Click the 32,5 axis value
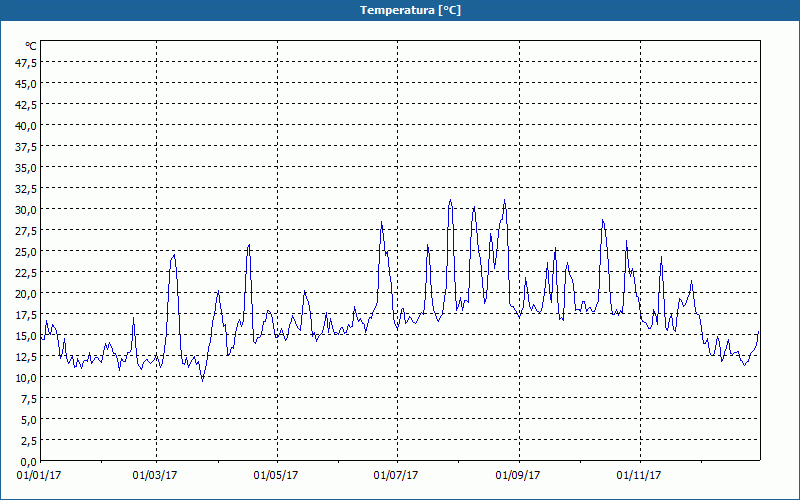This screenshot has height=500, width=800. click(x=26, y=189)
